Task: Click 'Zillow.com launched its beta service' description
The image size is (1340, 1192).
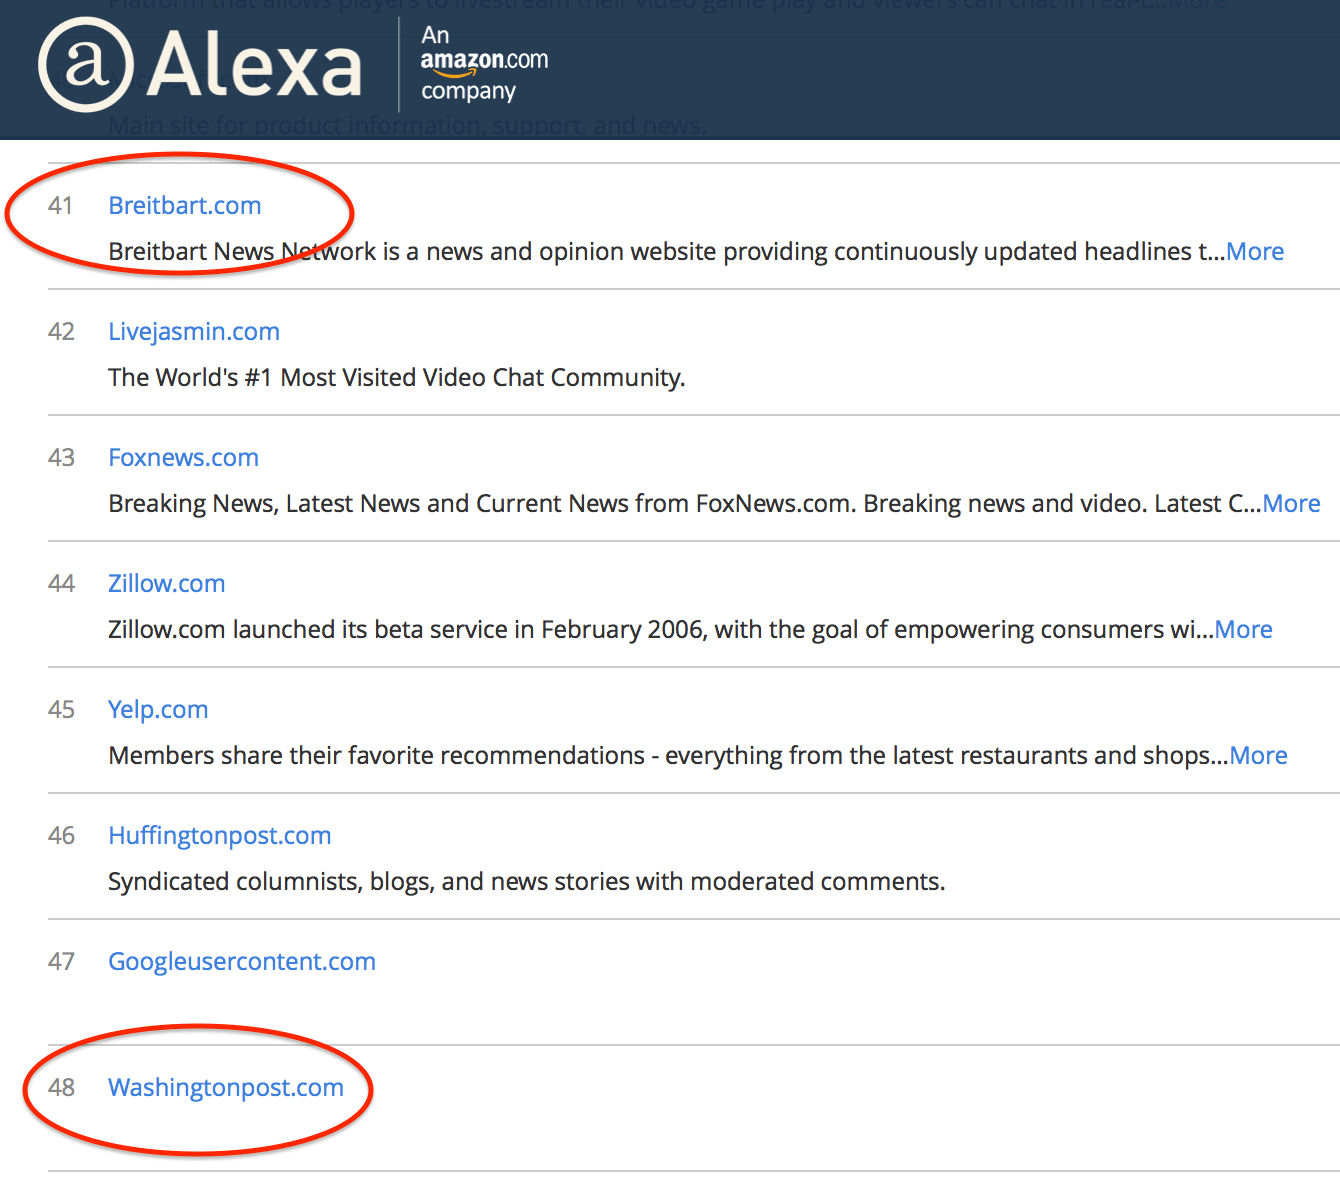Action: point(661,629)
